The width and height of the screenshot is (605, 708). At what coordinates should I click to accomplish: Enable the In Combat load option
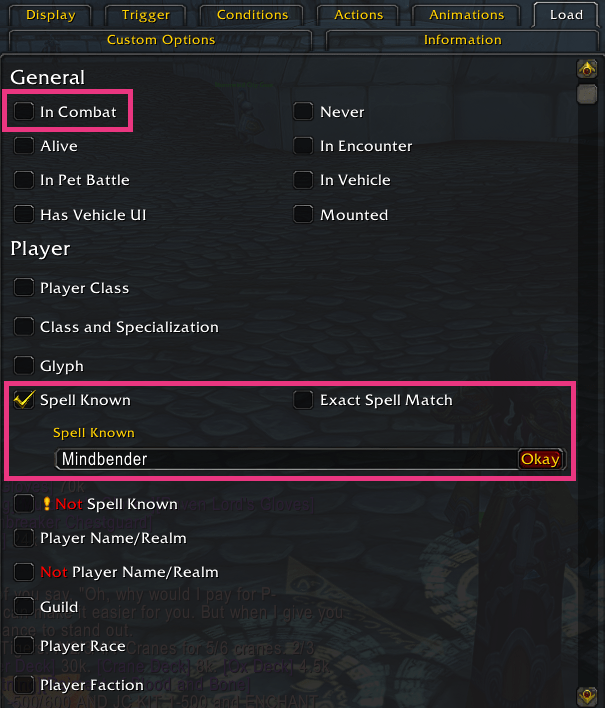(24, 112)
